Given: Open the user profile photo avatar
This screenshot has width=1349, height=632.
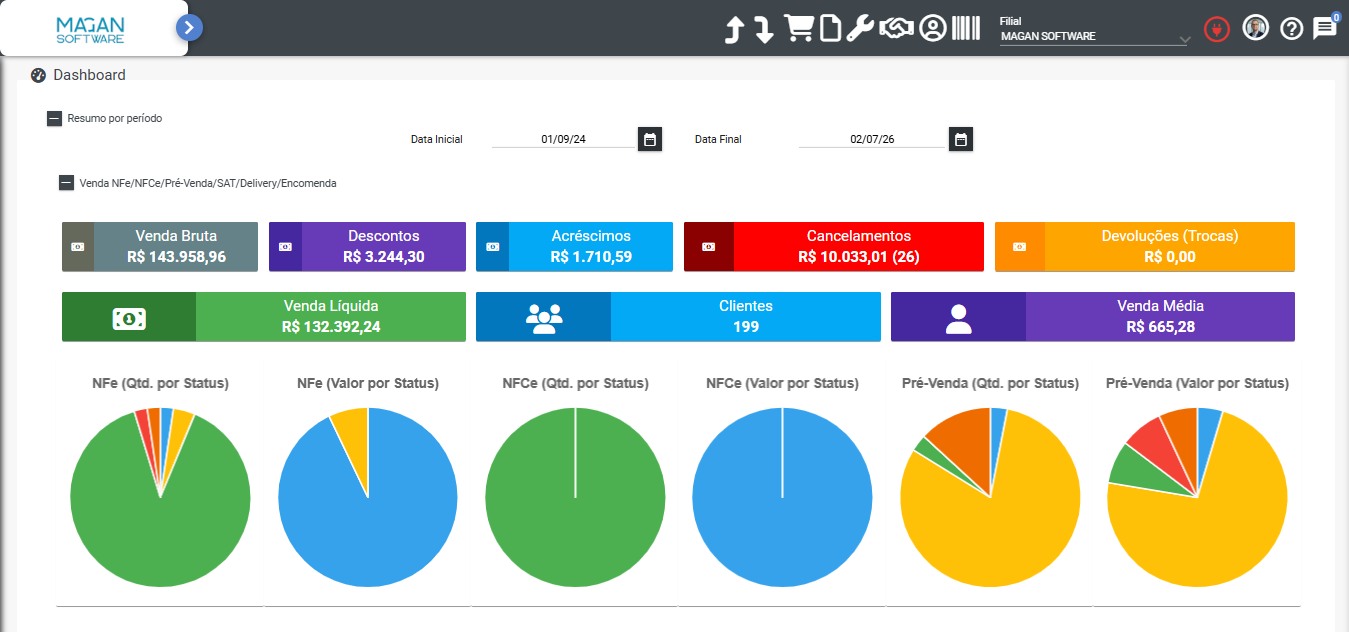Looking at the screenshot, I should click(x=1255, y=28).
